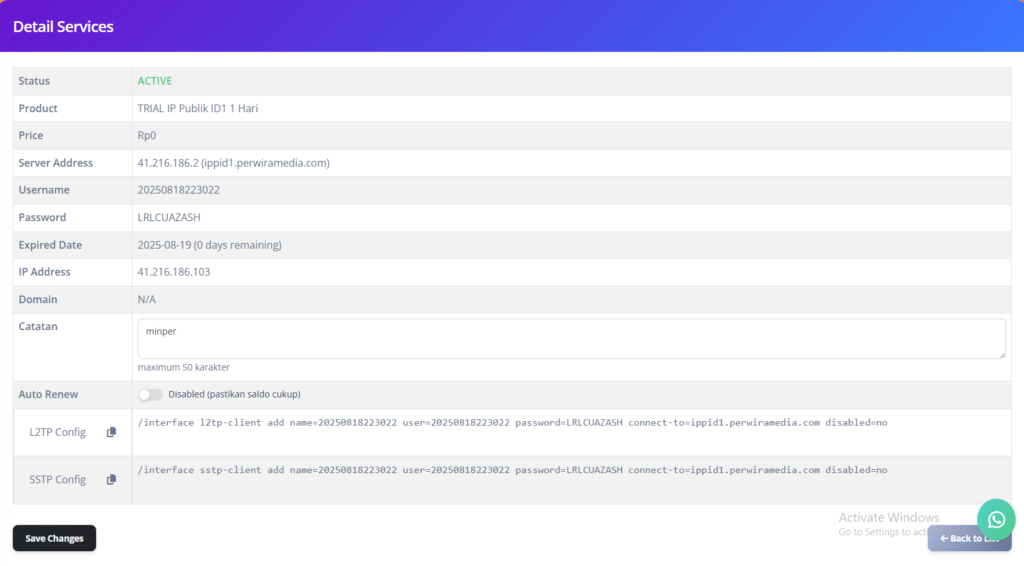Go back using Back to List button
Viewport: 1024px width, 566px height.
[968, 538]
